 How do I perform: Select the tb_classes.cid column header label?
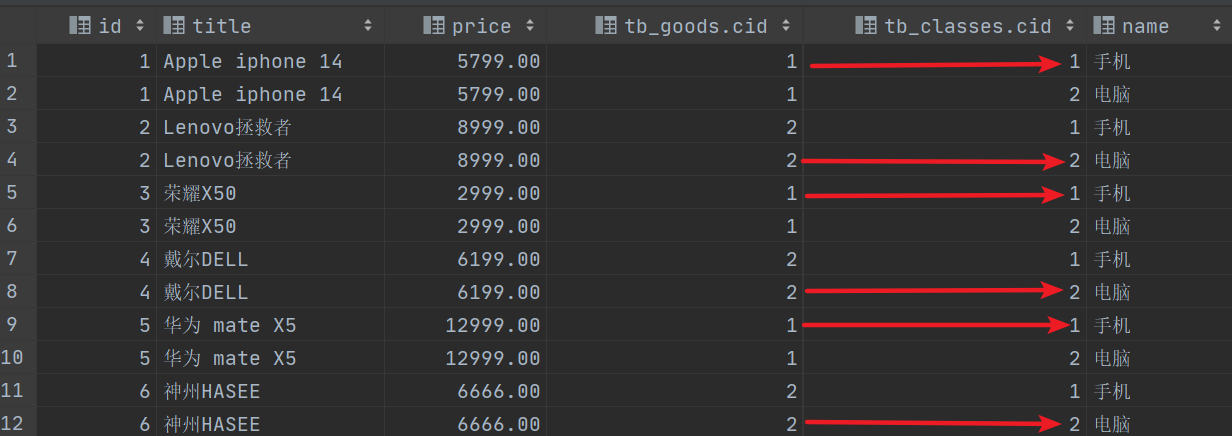(968, 26)
